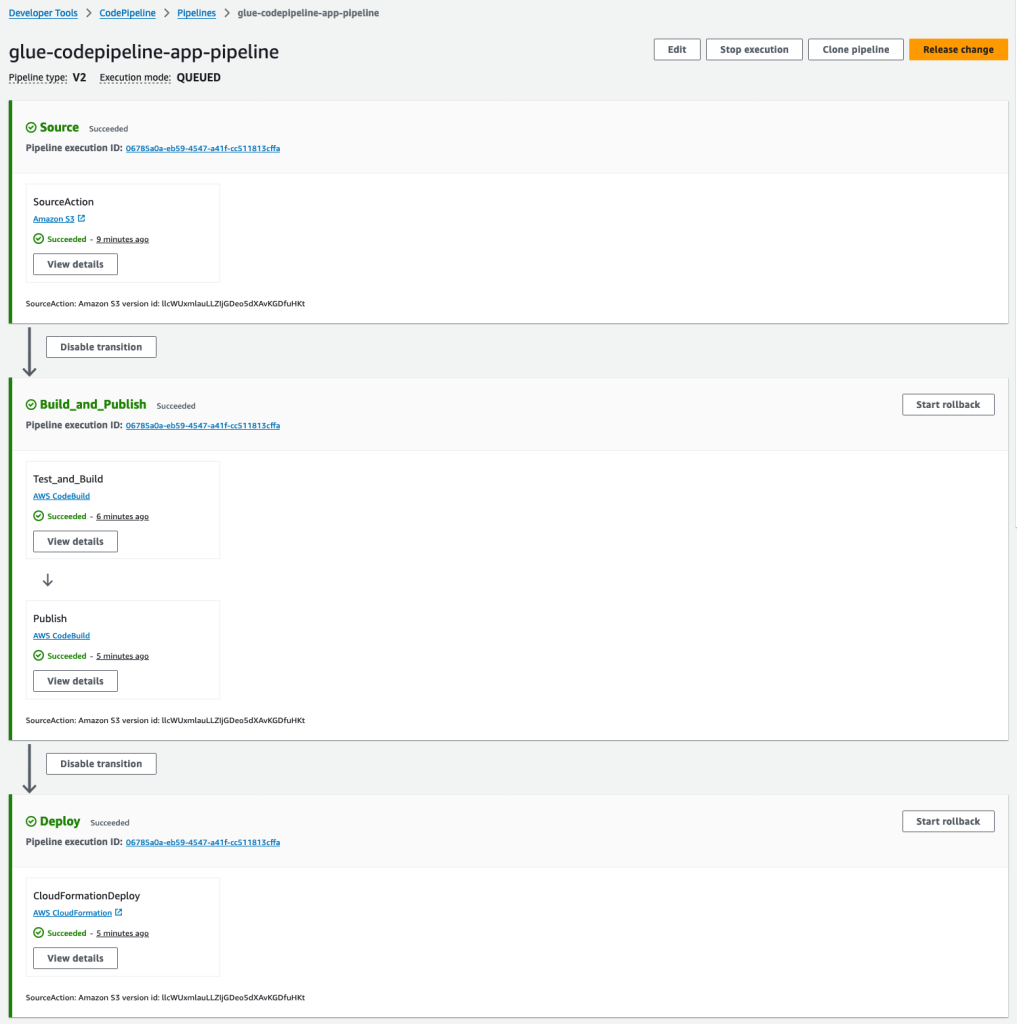The image size is (1017, 1024).
Task: Open the pipeline execution ID link in Source stage
Action: [x=201, y=146]
